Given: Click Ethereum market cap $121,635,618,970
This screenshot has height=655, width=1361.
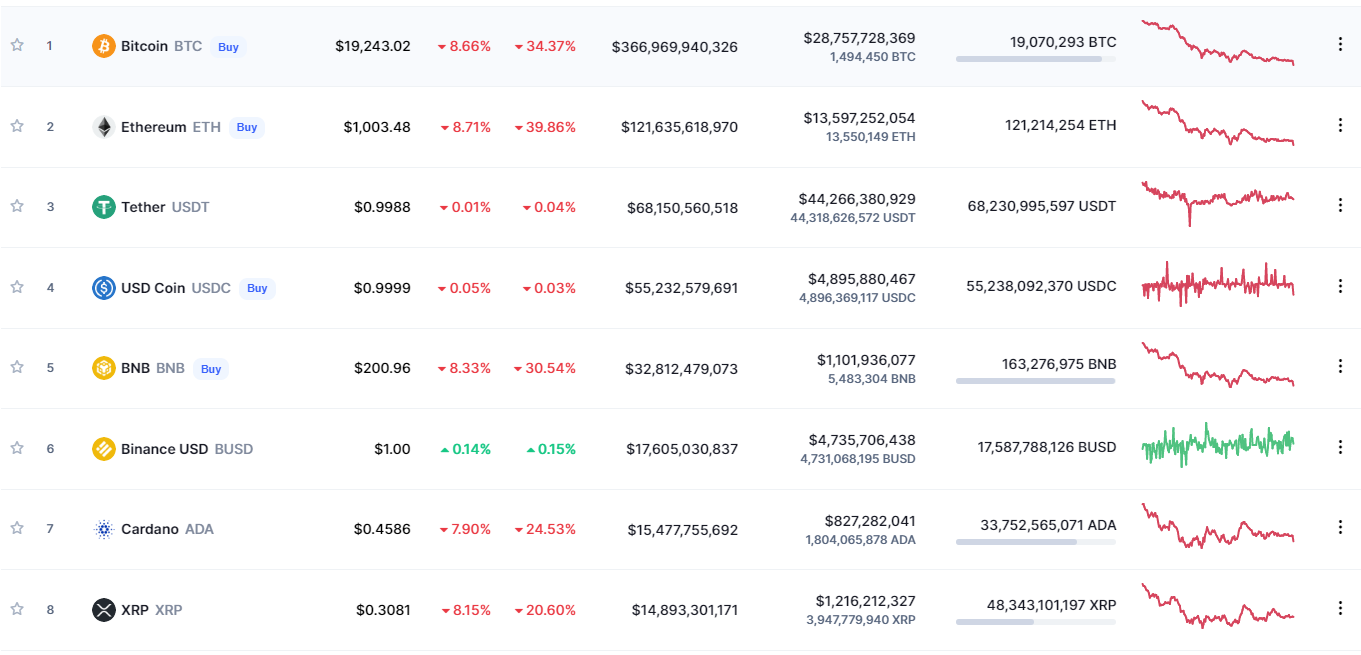Looking at the screenshot, I should pyautogui.click(x=680, y=127).
